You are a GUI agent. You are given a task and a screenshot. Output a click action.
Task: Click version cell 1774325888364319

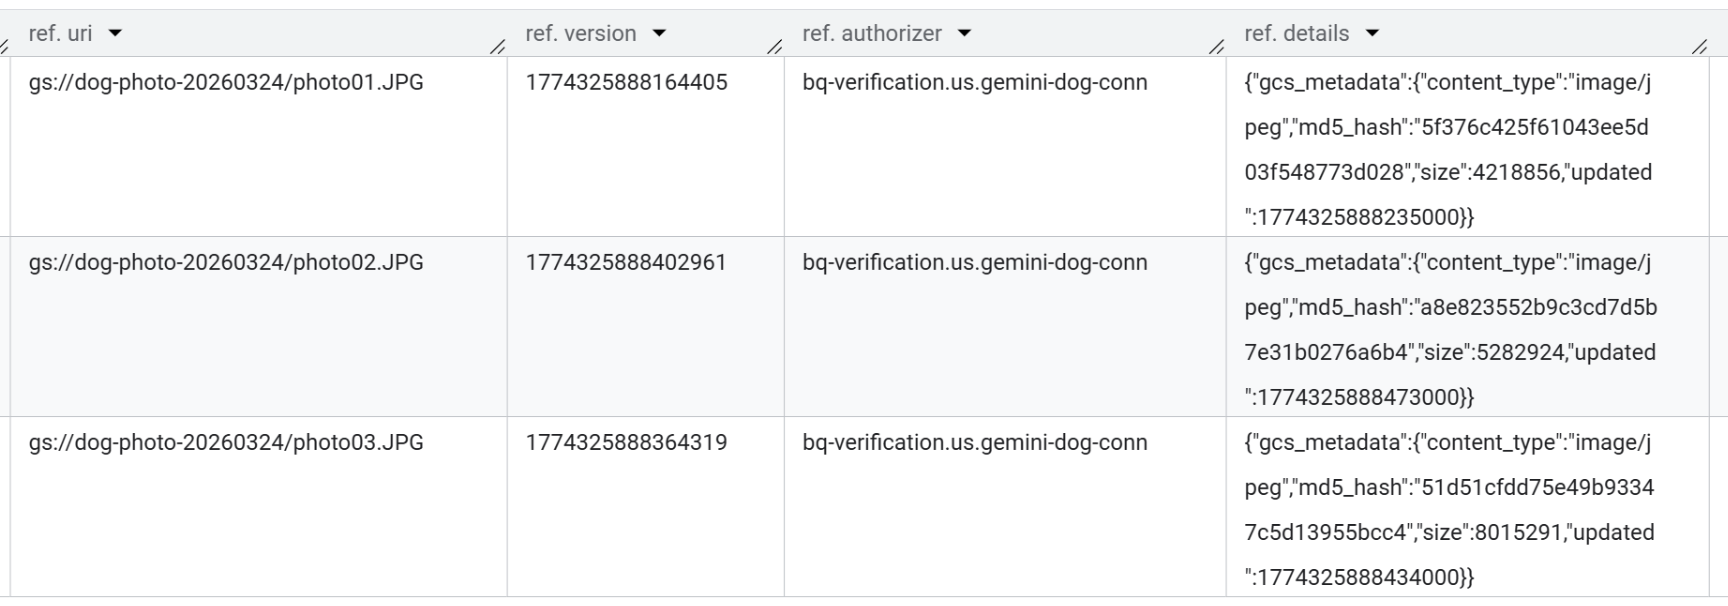(626, 443)
